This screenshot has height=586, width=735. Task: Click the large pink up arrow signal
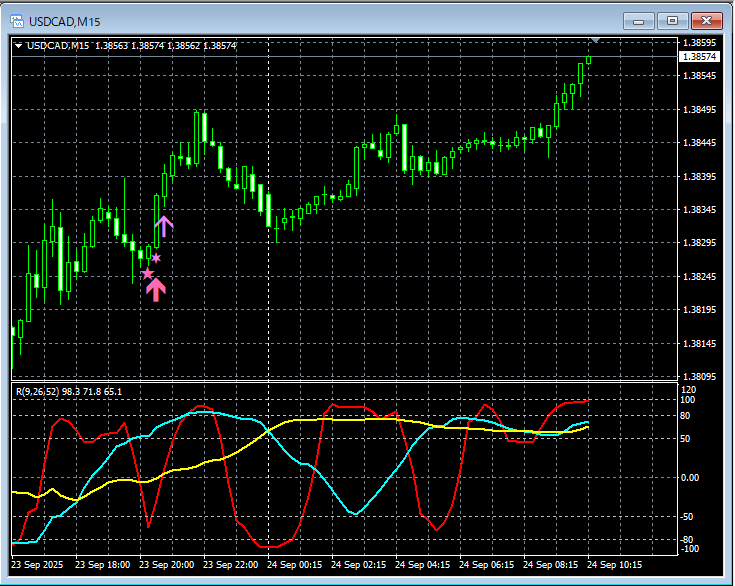tap(156, 290)
